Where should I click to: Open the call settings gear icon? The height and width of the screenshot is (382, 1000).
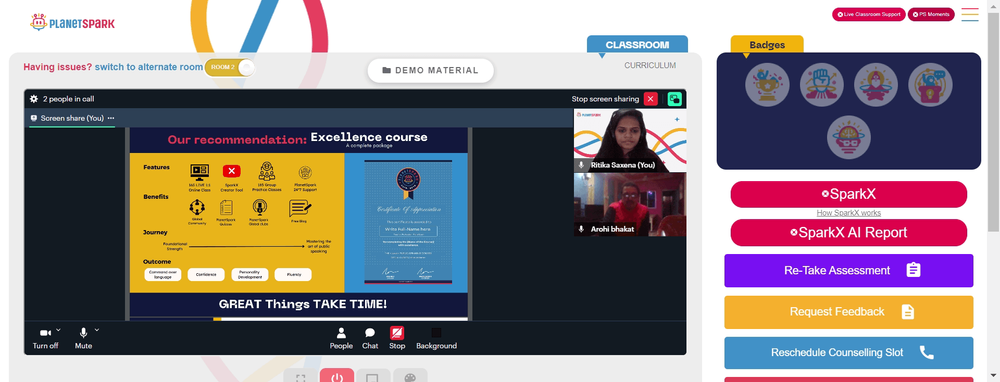(x=34, y=99)
